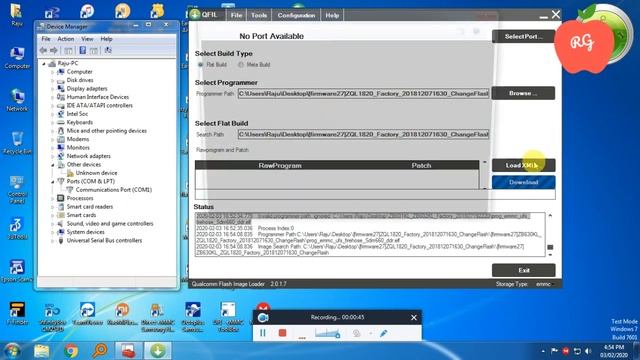Viewport: 640px width, 360px height.
Task: Select Meta Build radio button
Action: coord(241,64)
